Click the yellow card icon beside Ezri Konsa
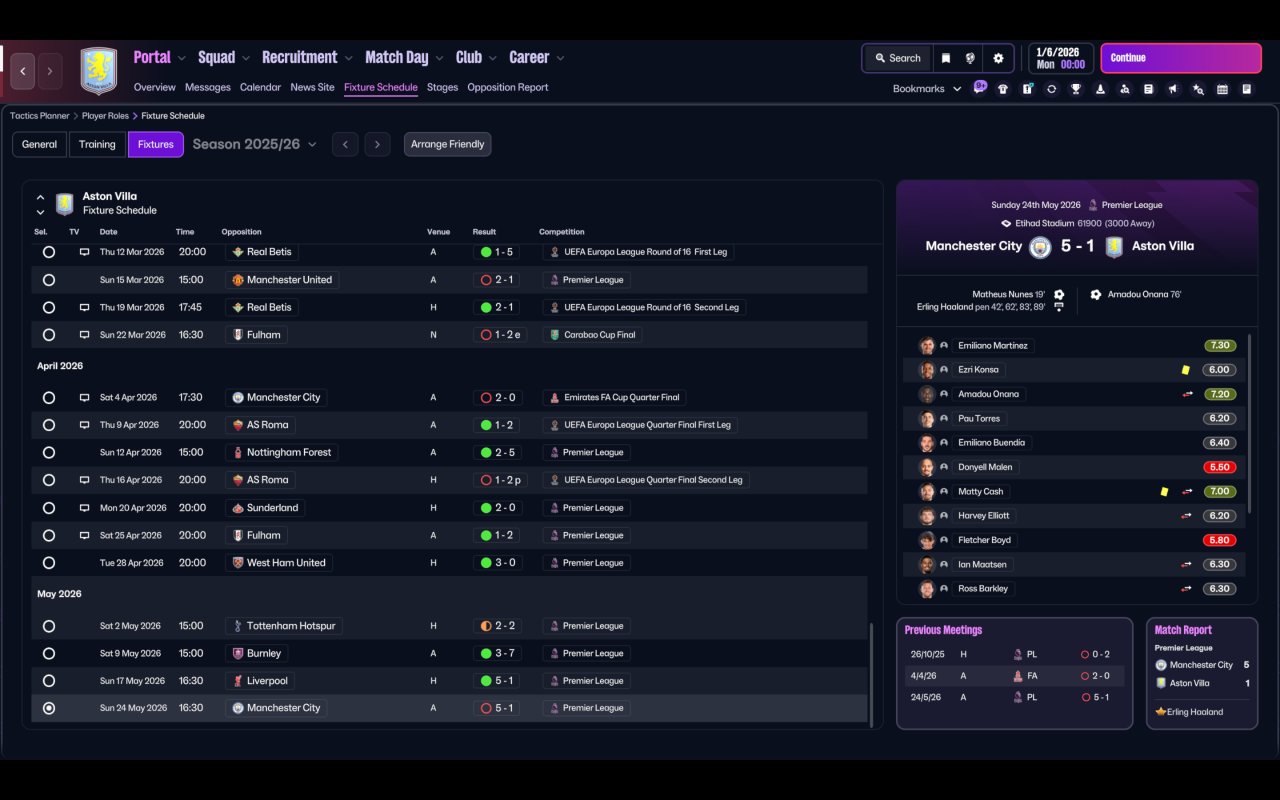The width and height of the screenshot is (1280, 800). click(x=1186, y=370)
